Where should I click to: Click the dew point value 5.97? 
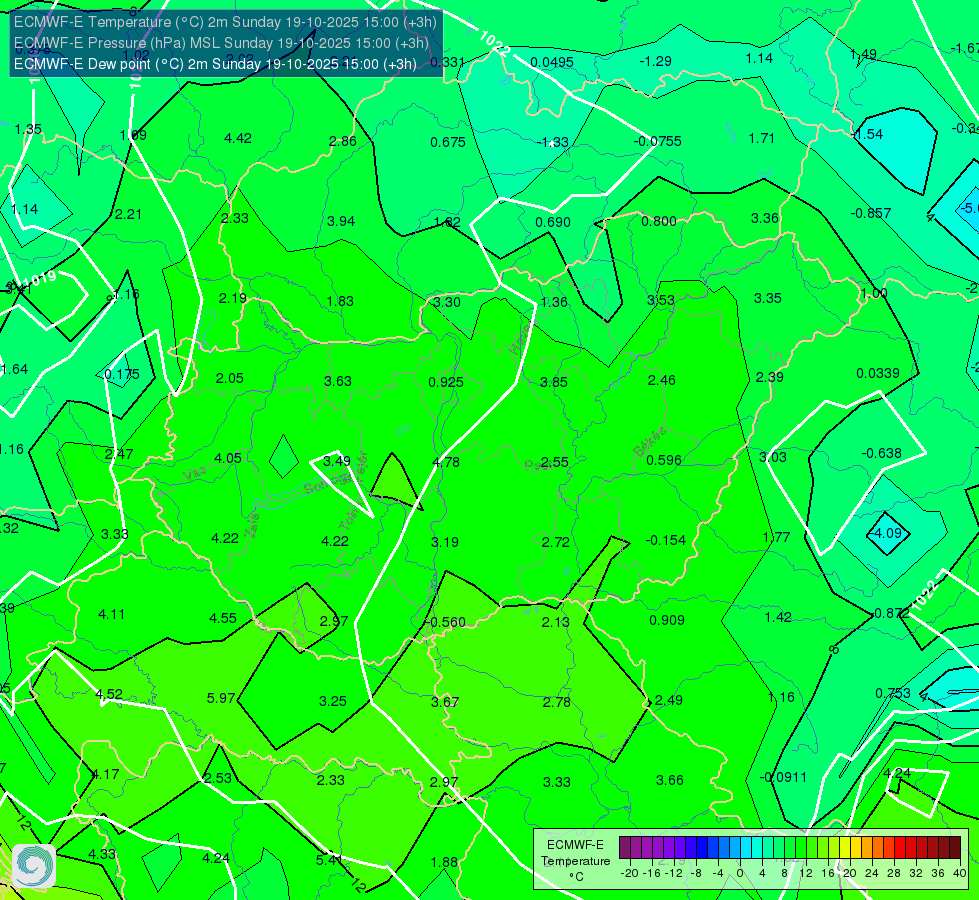tap(221, 698)
